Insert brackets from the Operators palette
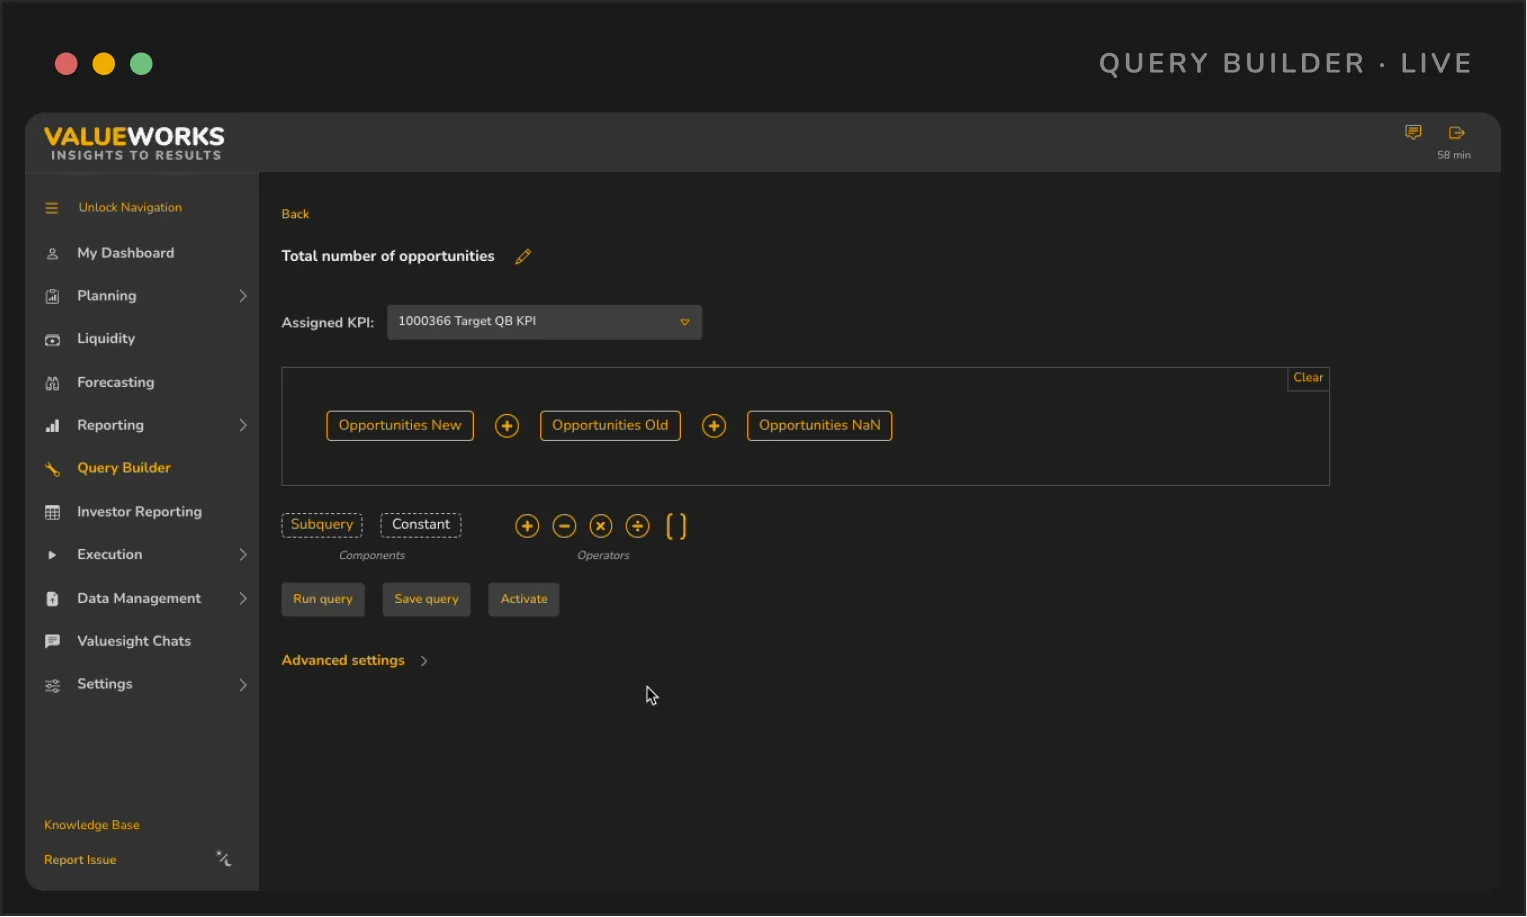 676,526
